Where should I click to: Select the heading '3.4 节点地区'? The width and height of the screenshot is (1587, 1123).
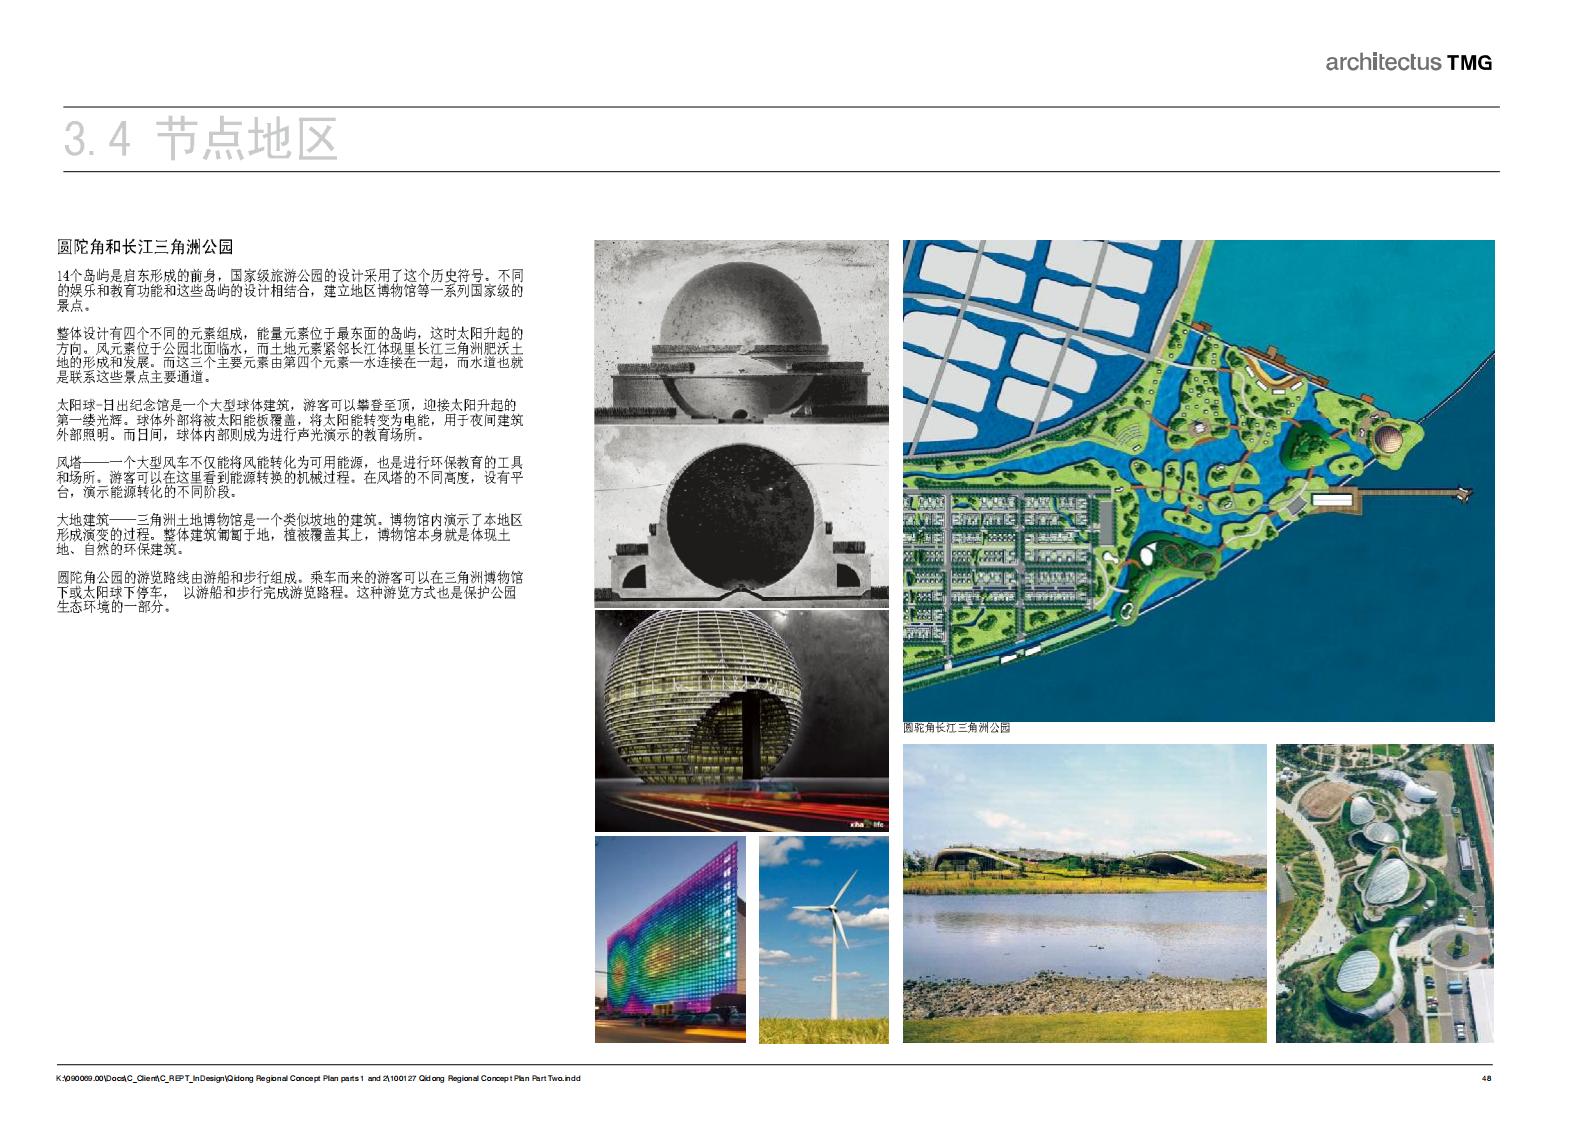click(201, 139)
